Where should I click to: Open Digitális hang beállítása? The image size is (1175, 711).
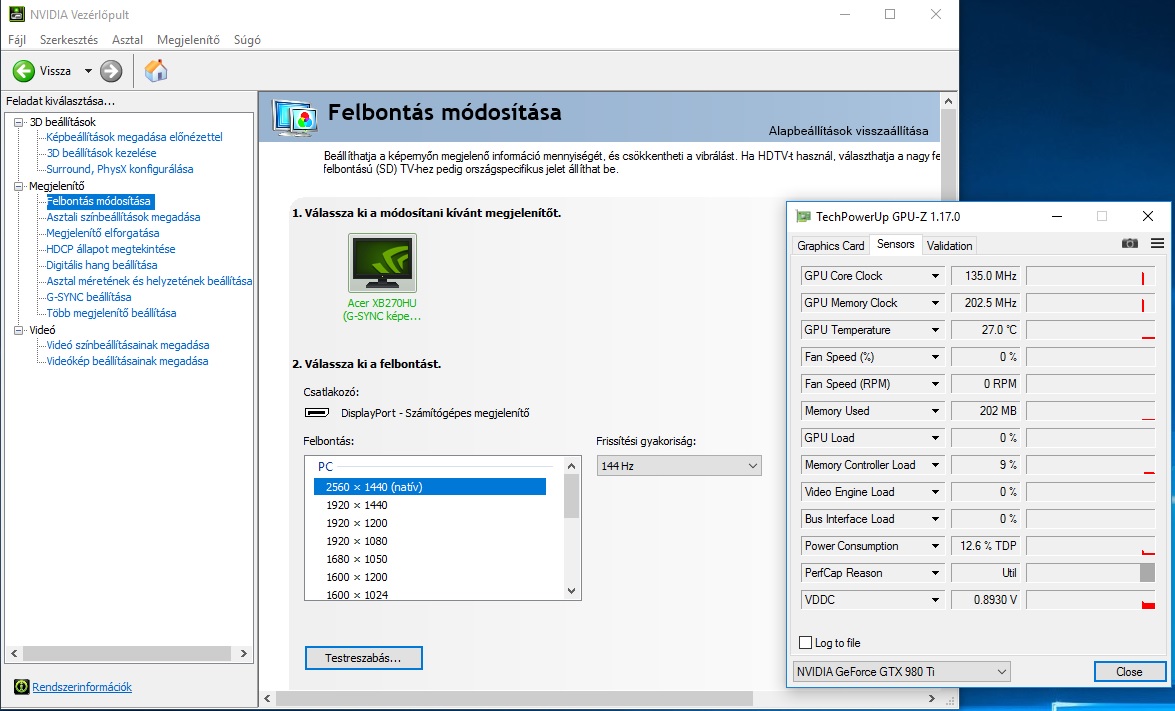click(102, 265)
